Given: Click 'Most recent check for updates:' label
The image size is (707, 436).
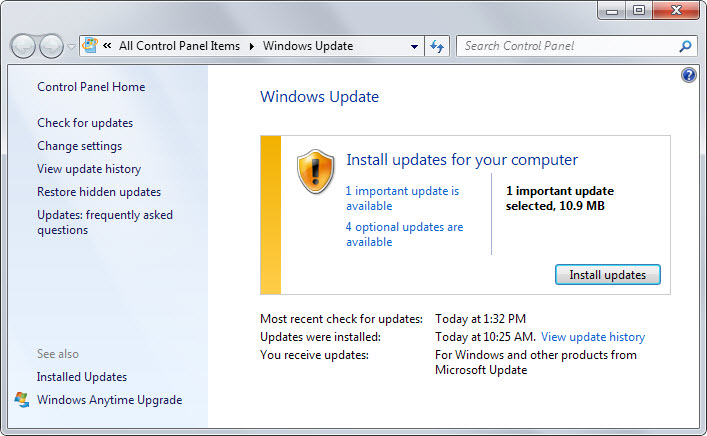Looking at the screenshot, I should [341, 319].
